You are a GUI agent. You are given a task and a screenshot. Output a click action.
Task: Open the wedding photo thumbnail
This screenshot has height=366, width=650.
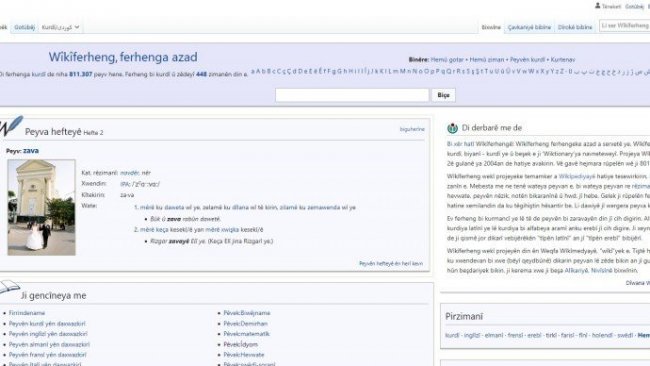[x=41, y=207]
